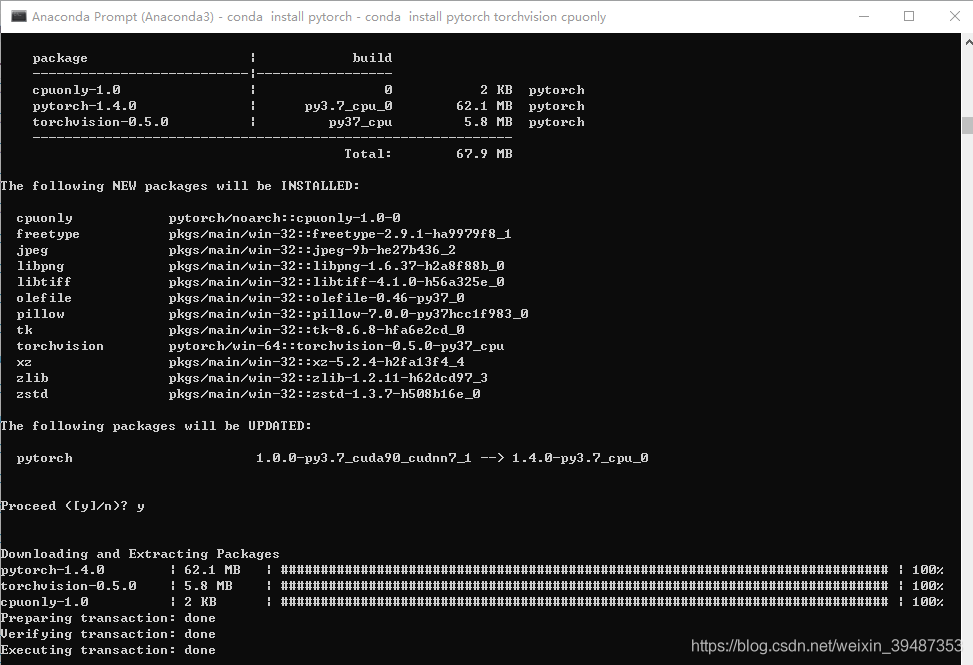Click the 'pytorch' name under UPDATED

(x=44, y=458)
